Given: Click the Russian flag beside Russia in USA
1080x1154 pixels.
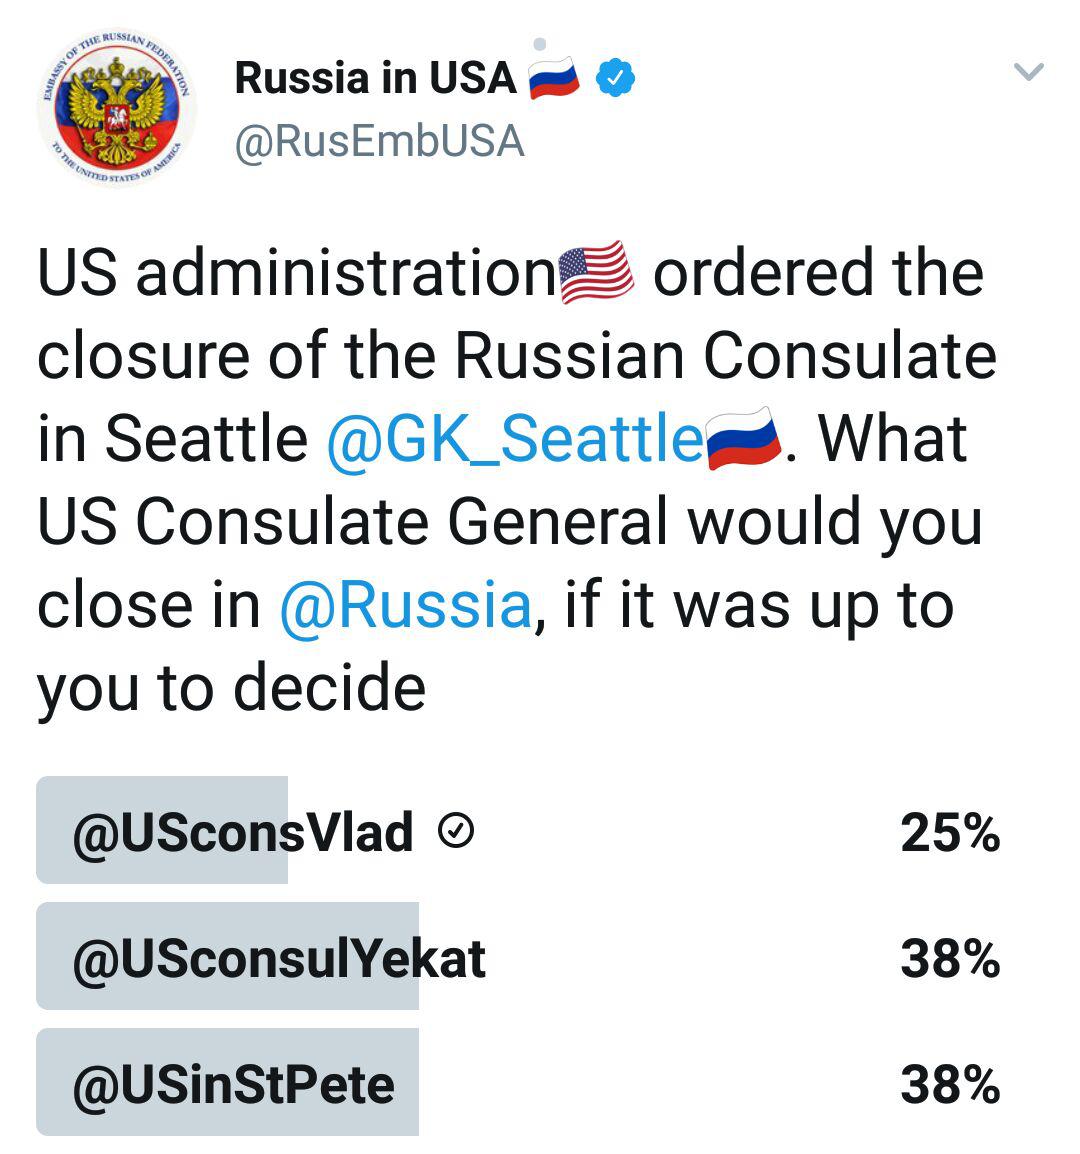Looking at the screenshot, I should 554,77.
